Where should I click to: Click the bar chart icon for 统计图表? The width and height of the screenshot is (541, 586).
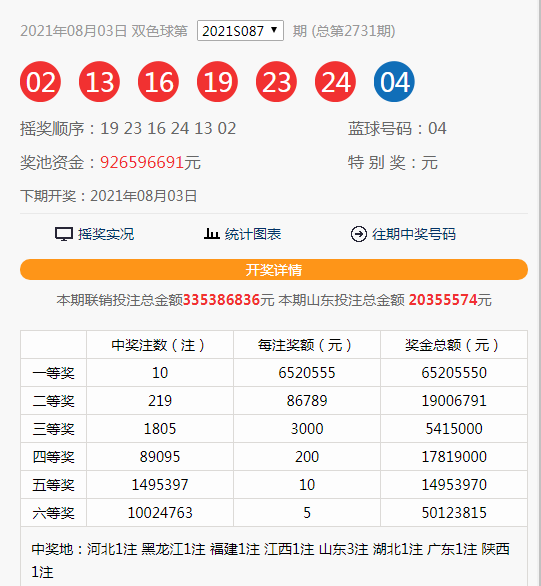[211, 234]
